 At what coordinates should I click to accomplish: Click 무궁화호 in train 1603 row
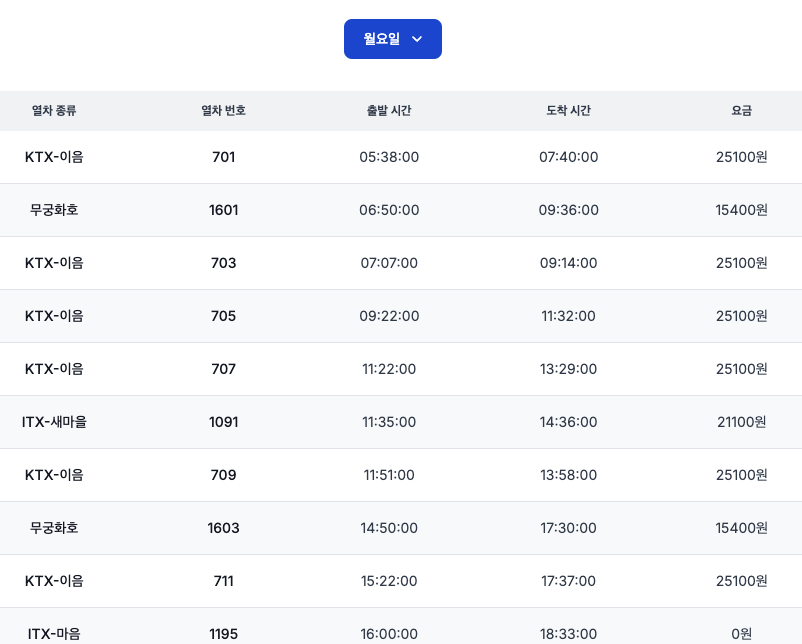point(54,528)
